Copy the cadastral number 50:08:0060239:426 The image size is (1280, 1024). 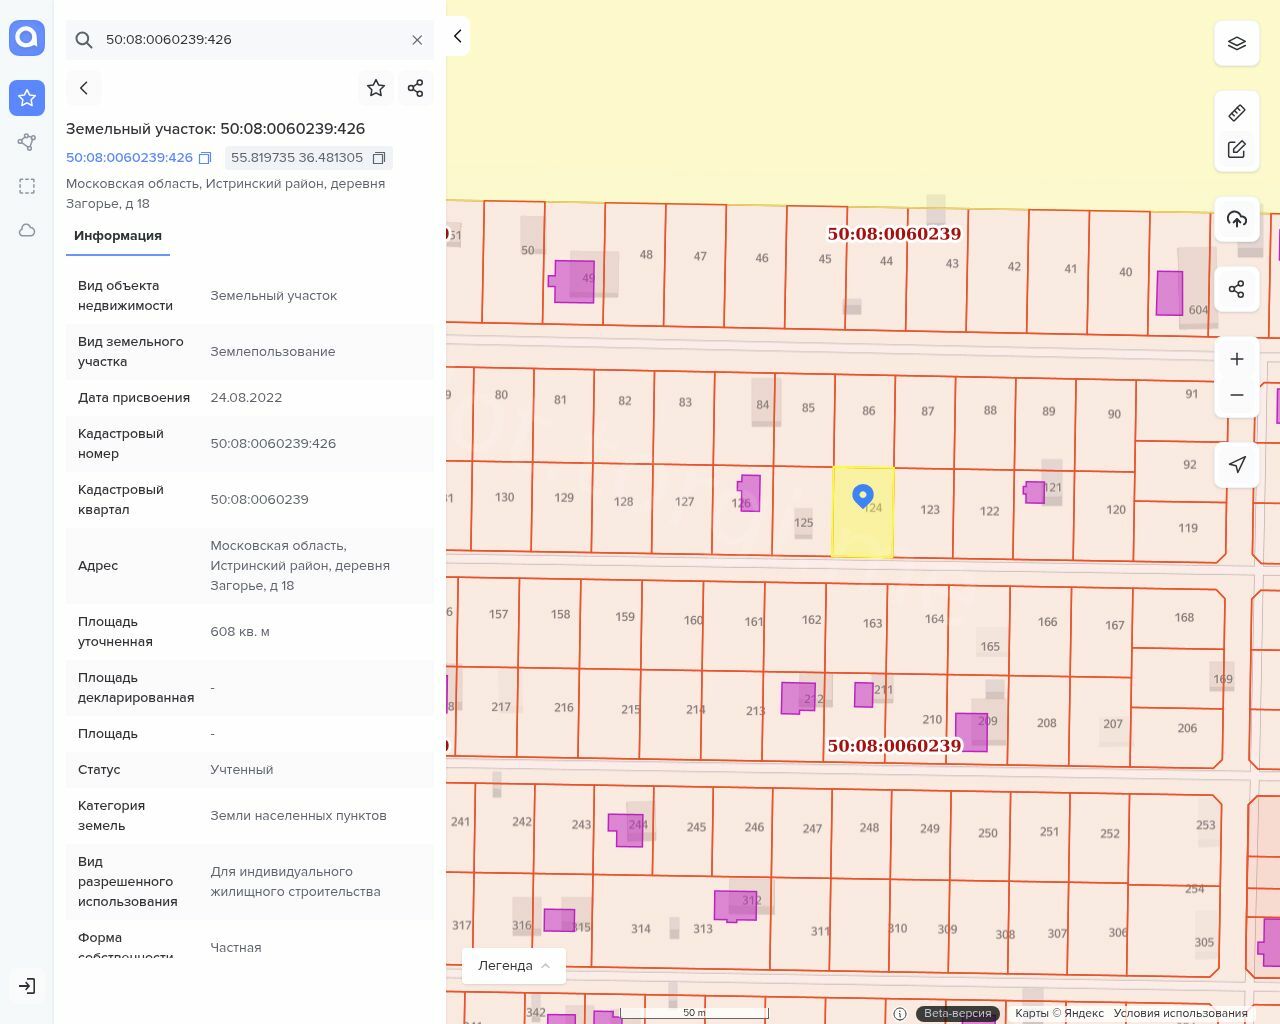(x=205, y=158)
